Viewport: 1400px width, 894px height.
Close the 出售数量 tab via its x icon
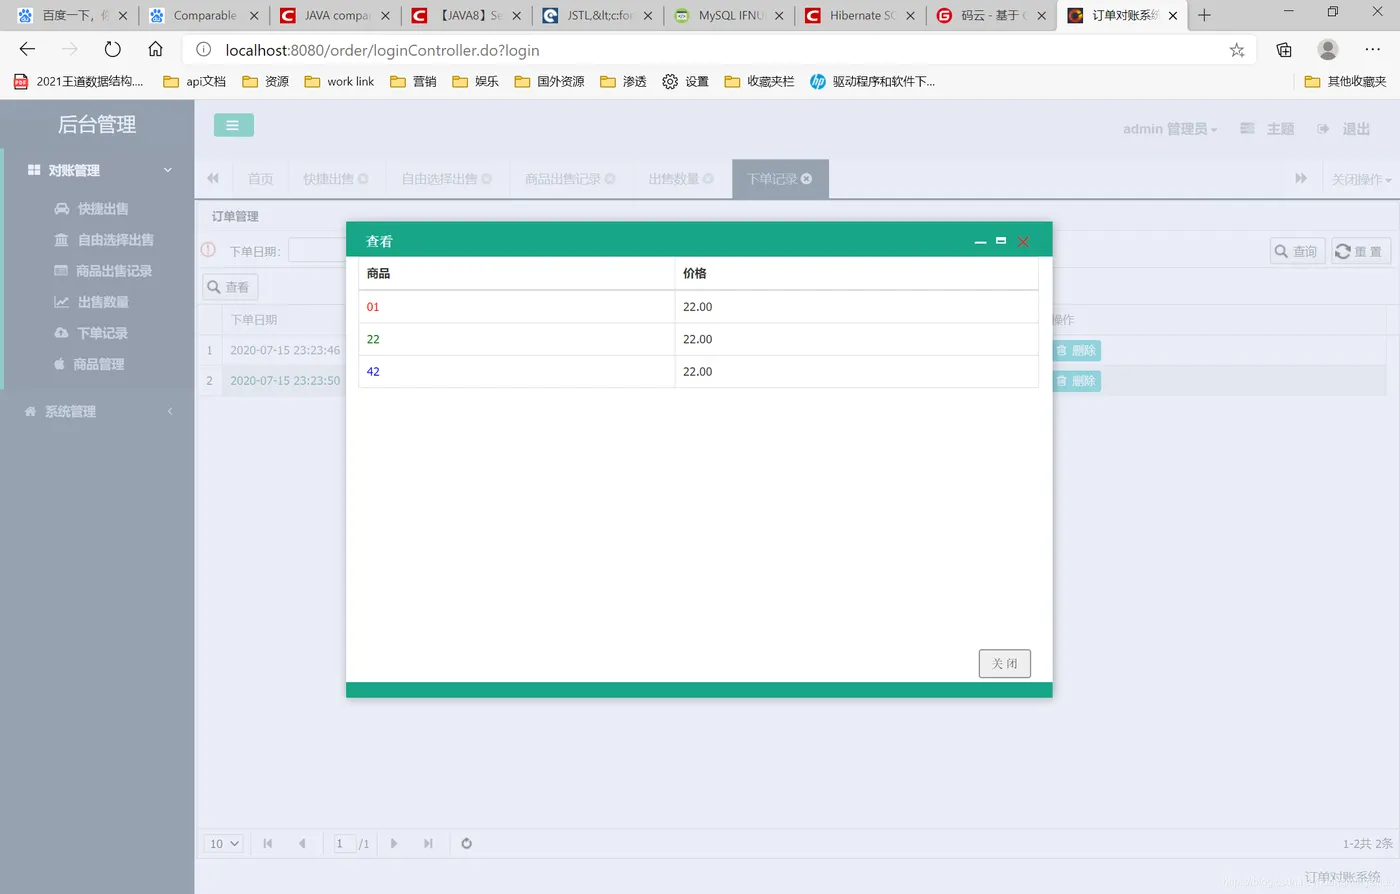click(708, 179)
